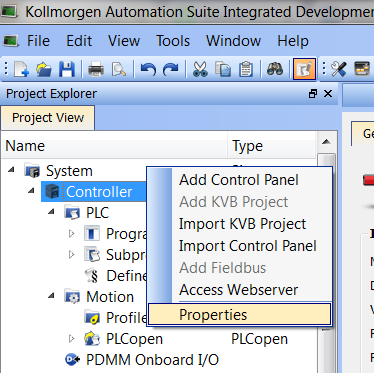Click the New Project toolbar icon
The image size is (374, 373).
(21, 69)
